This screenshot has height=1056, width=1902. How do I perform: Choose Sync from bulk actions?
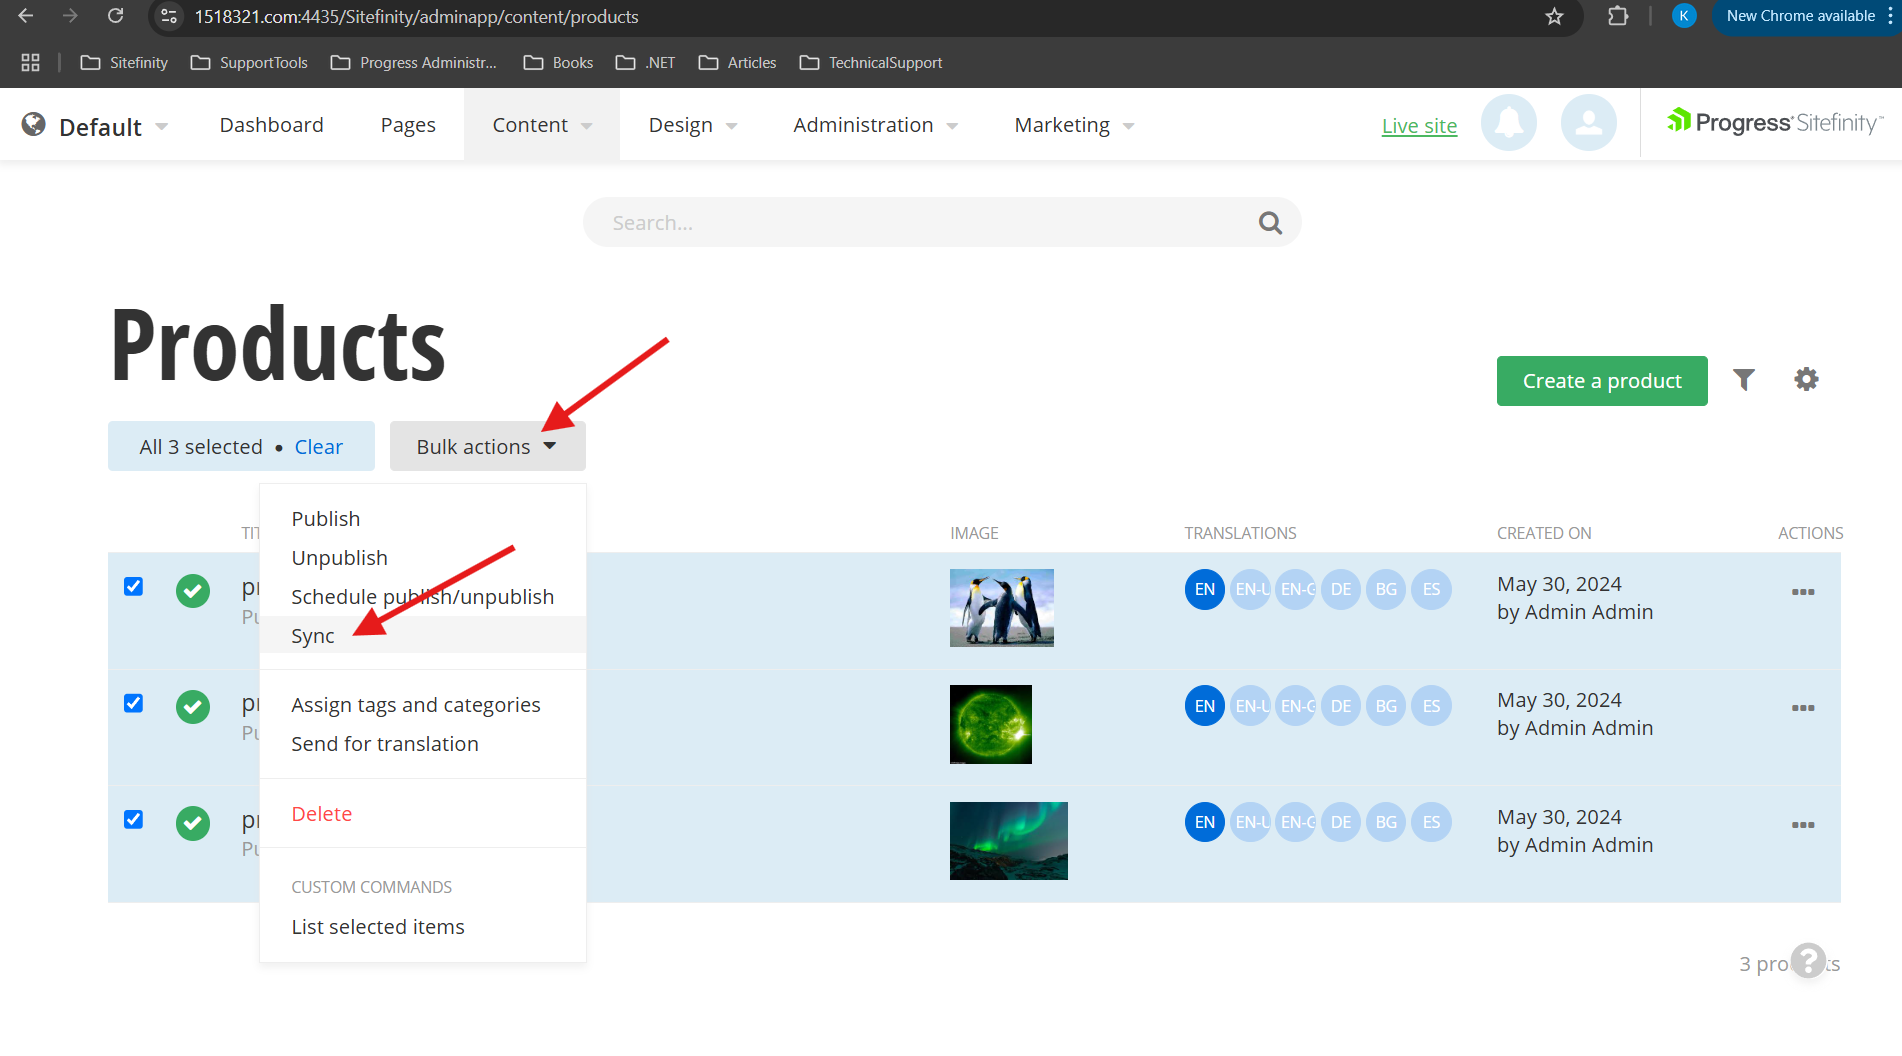422,635
